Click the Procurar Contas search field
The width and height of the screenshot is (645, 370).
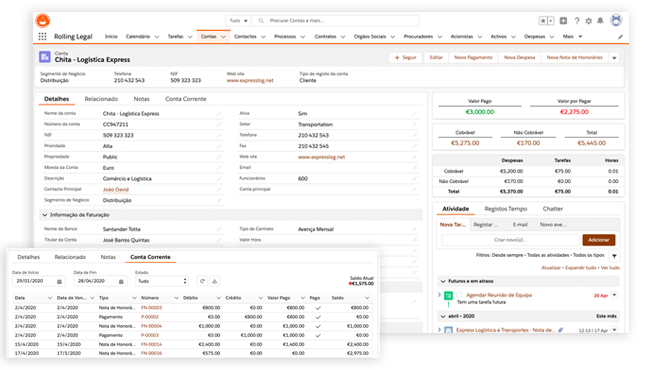(336, 21)
